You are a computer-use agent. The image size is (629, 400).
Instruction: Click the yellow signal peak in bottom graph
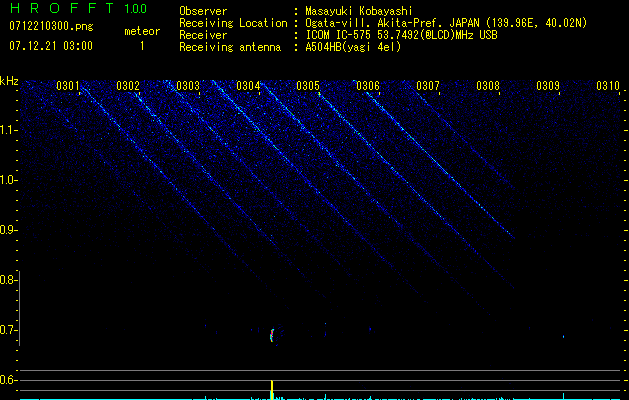tap(272, 390)
